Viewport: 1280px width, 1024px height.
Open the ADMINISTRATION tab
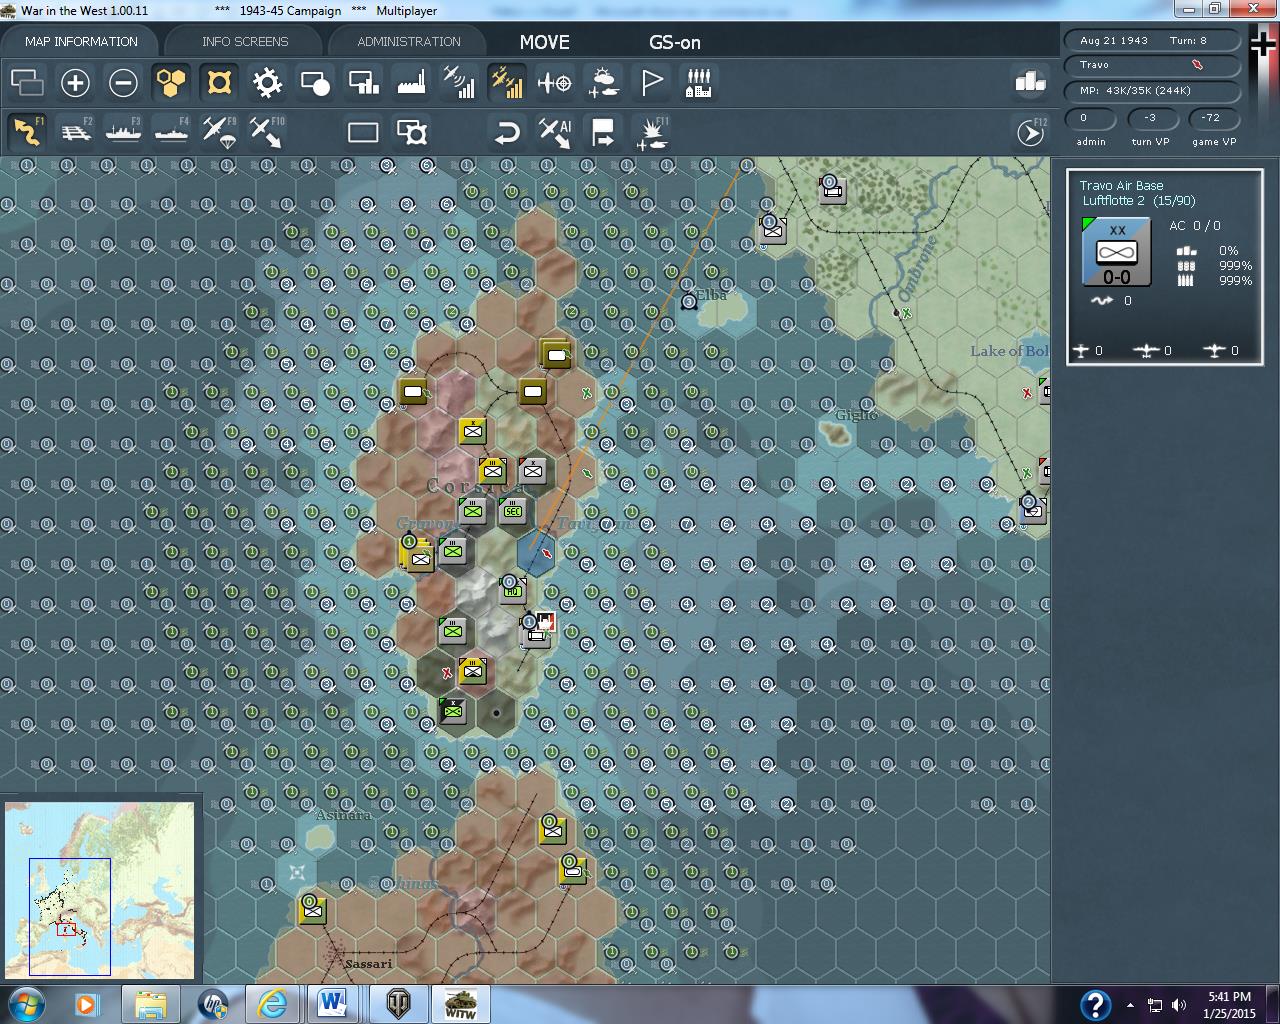[408, 42]
